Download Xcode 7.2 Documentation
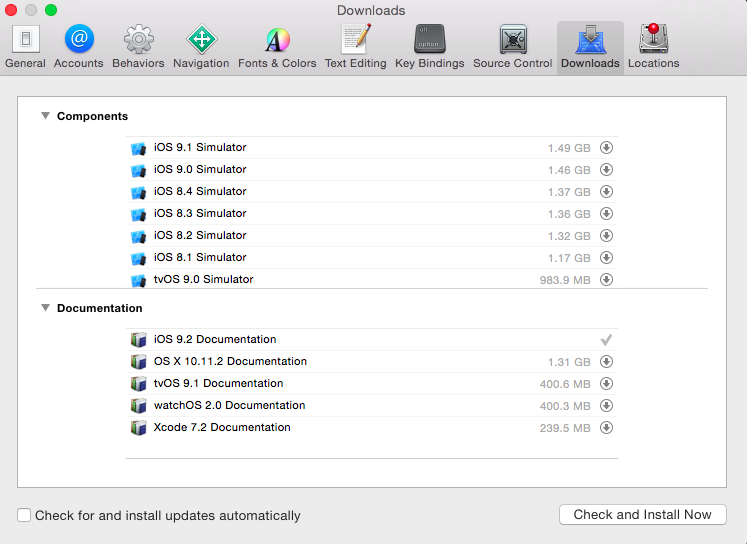 pos(606,427)
